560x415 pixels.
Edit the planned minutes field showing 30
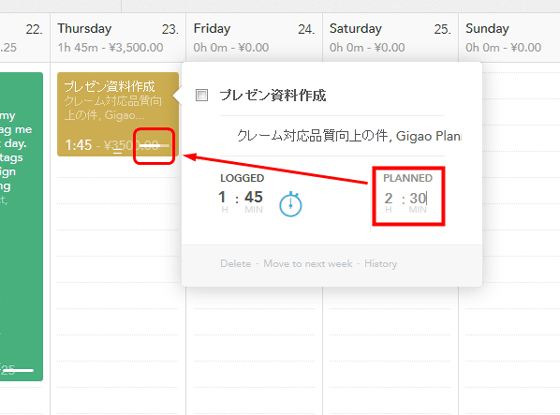pyautogui.click(x=418, y=198)
